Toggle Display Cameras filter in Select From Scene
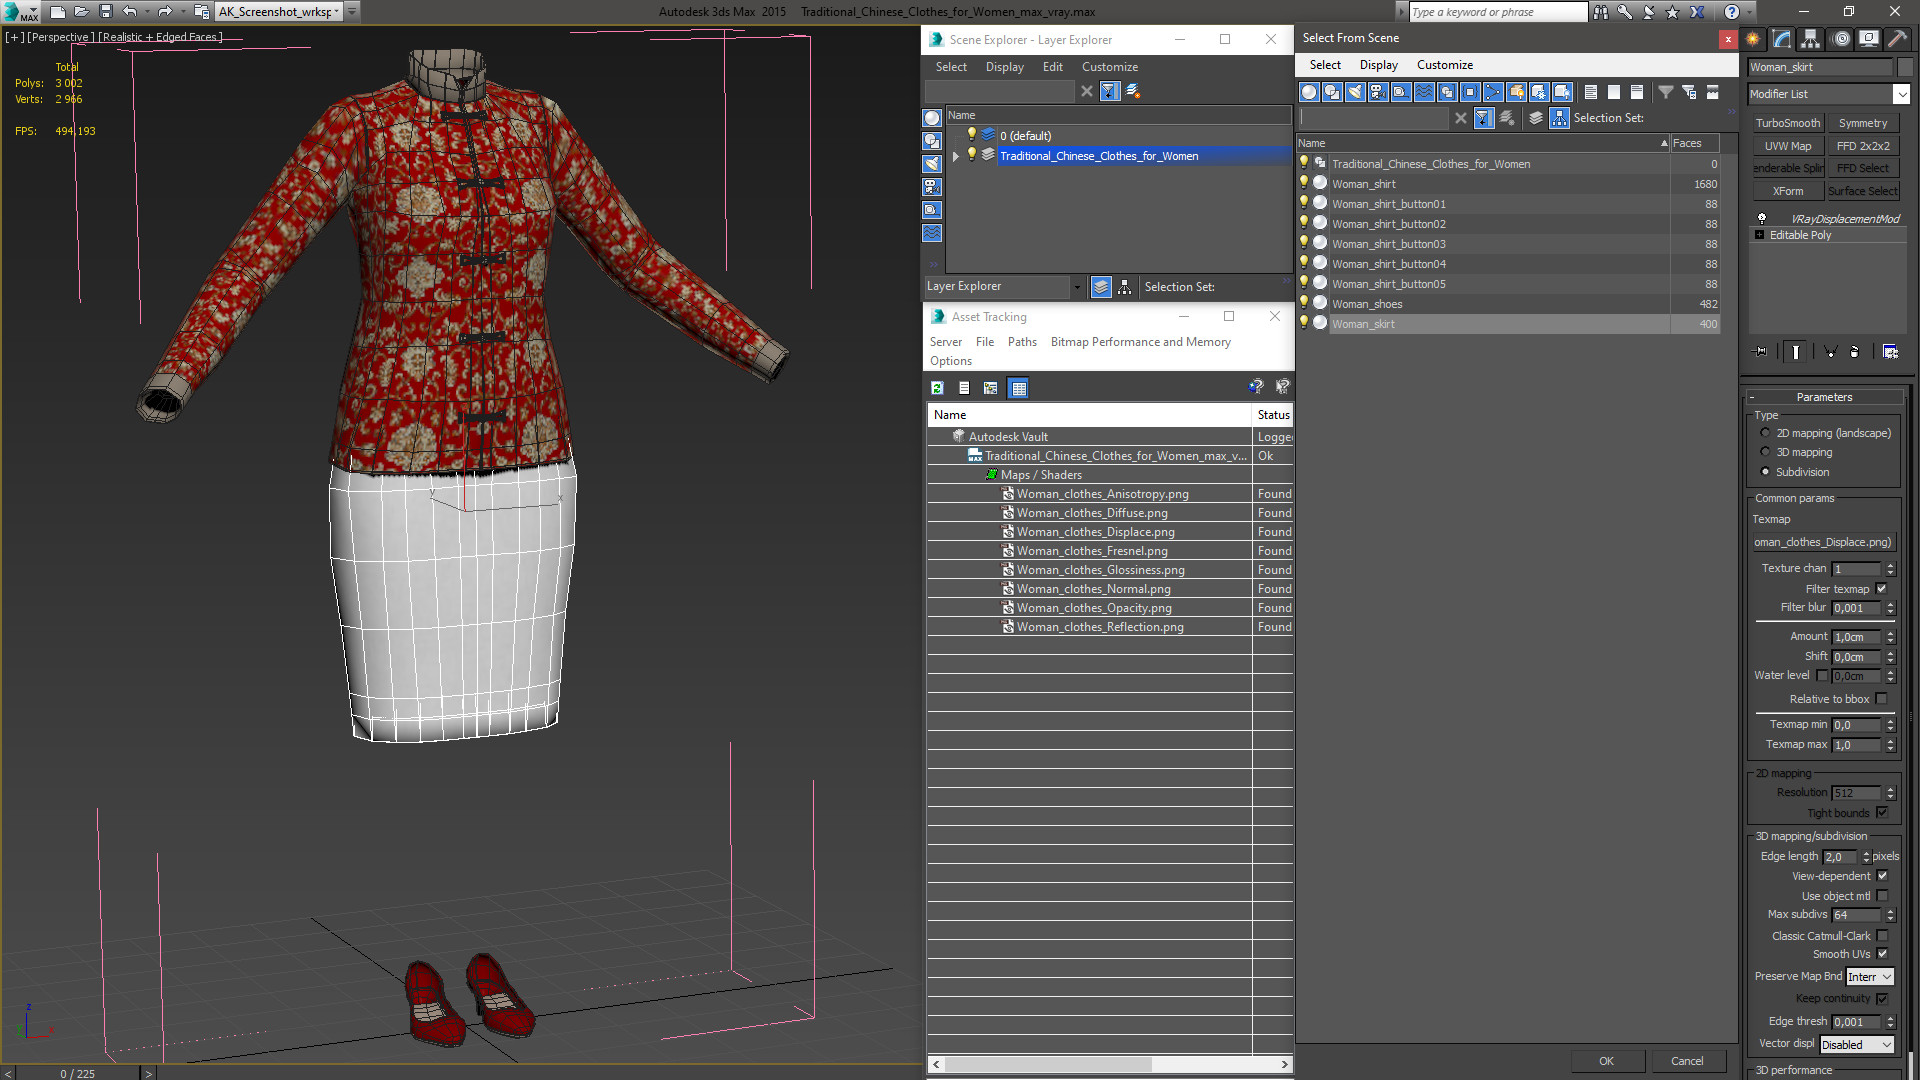Image resolution: width=1920 pixels, height=1080 pixels. [1378, 92]
